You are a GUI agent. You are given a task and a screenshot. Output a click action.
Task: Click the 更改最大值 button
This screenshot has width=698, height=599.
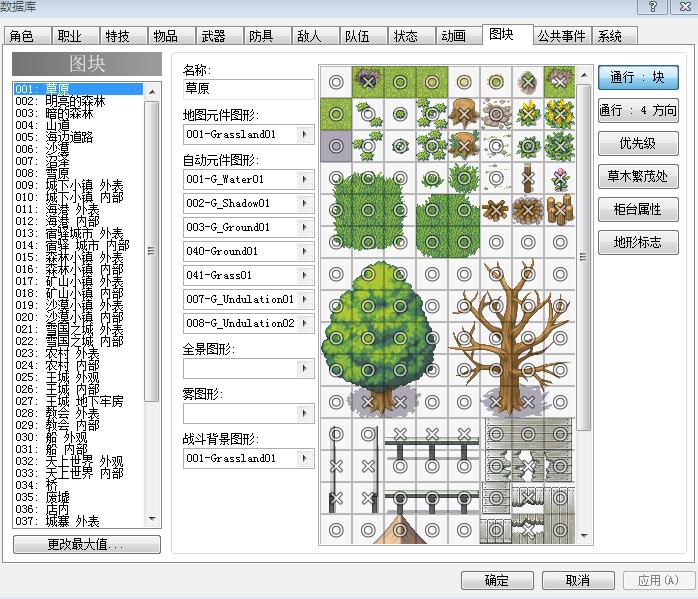point(87,544)
